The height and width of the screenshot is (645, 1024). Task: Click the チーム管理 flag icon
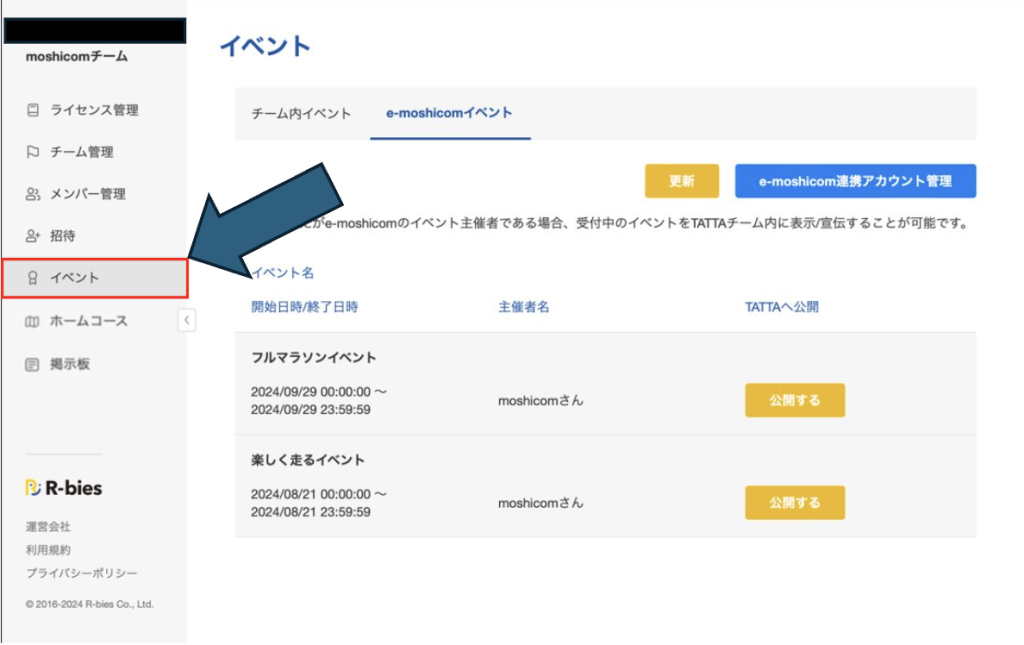(31, 152)
